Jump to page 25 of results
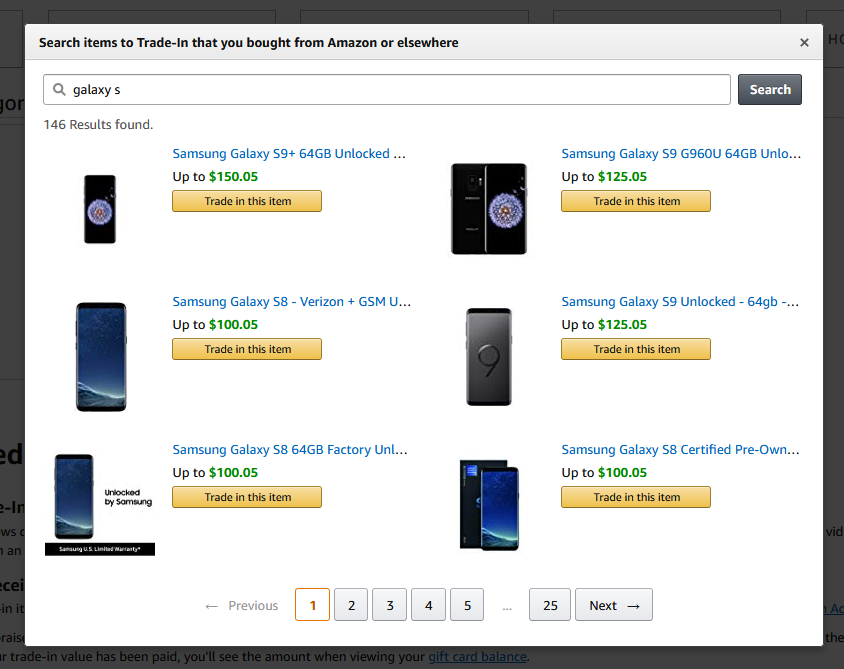 [x=549, y=605]
